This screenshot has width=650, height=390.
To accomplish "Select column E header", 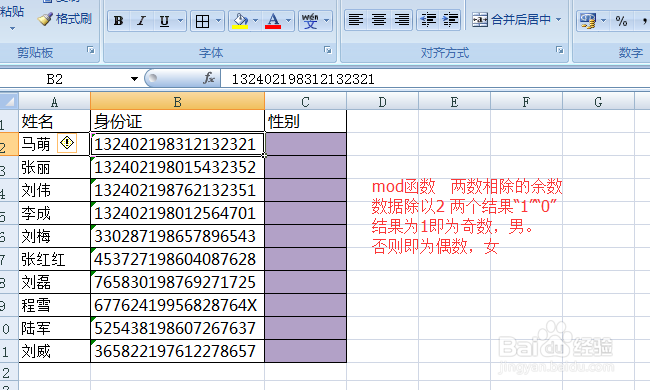I will click(x=454, y=102).
